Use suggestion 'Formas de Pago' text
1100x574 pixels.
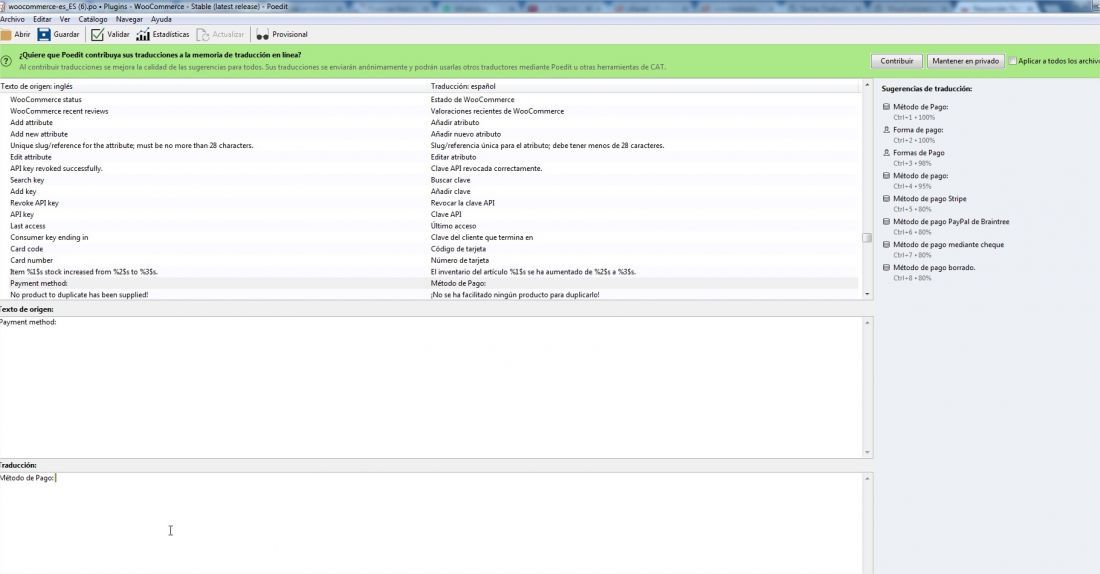coord(919,153)
